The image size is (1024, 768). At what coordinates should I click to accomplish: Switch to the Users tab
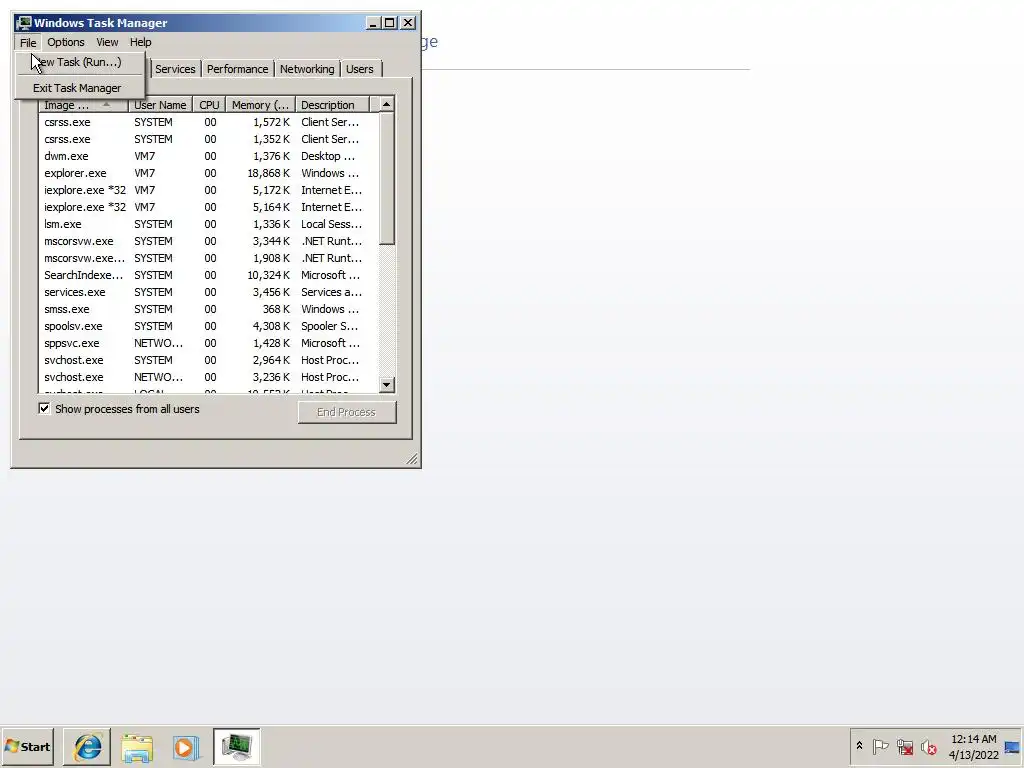[360, 69]
